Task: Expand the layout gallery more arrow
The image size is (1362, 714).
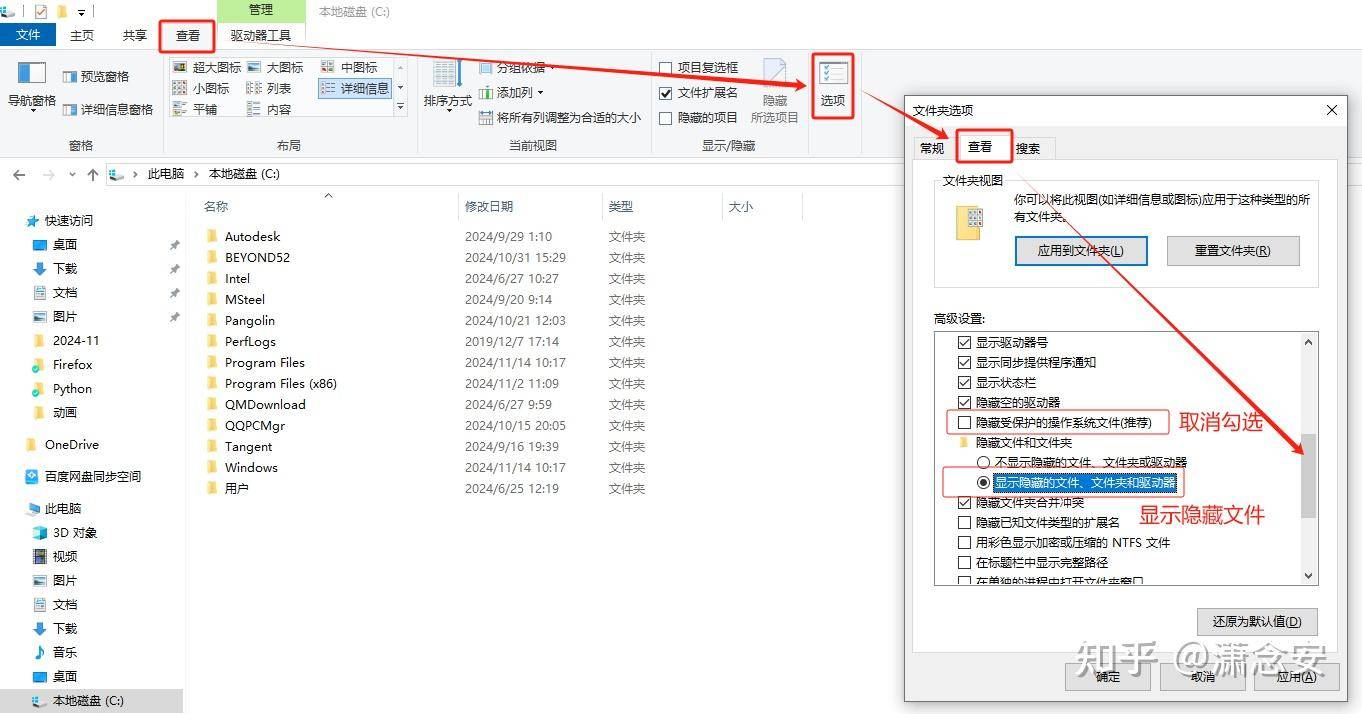Action: (x=401, y=106)
